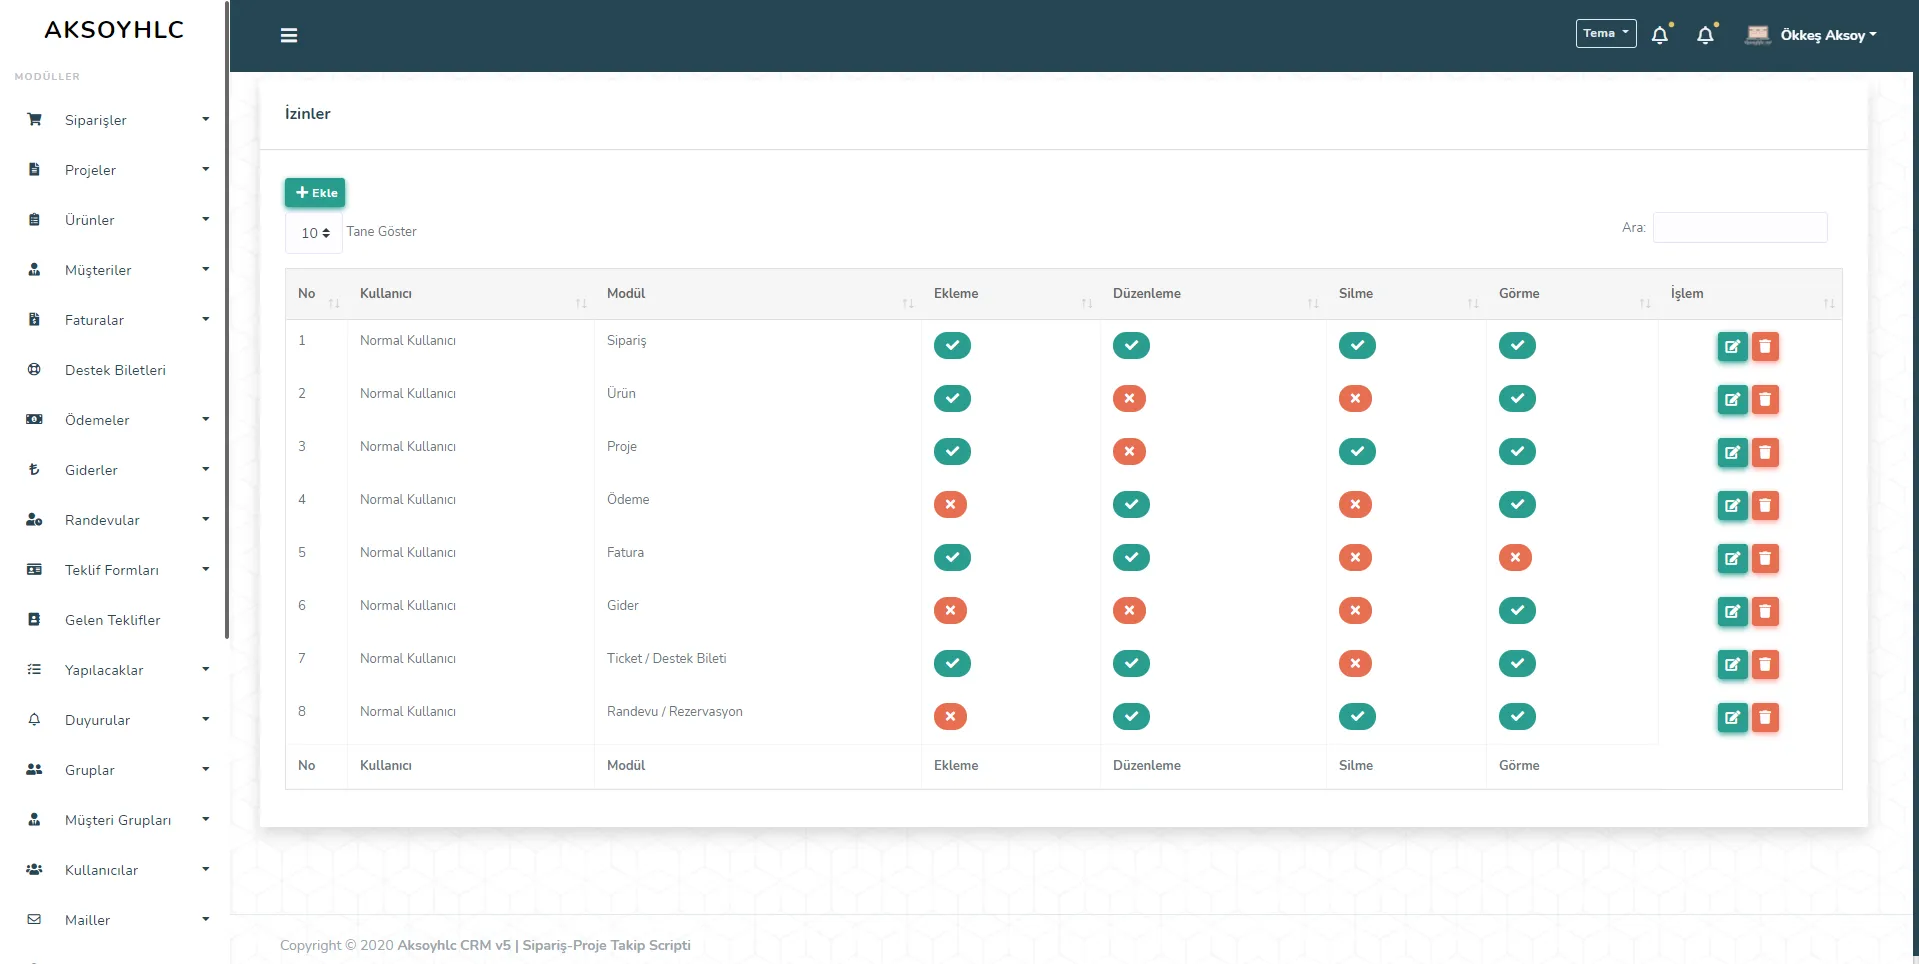Delete the Sipariş permission row
Screen dimensions: 1919x964
coord(1765,347)
